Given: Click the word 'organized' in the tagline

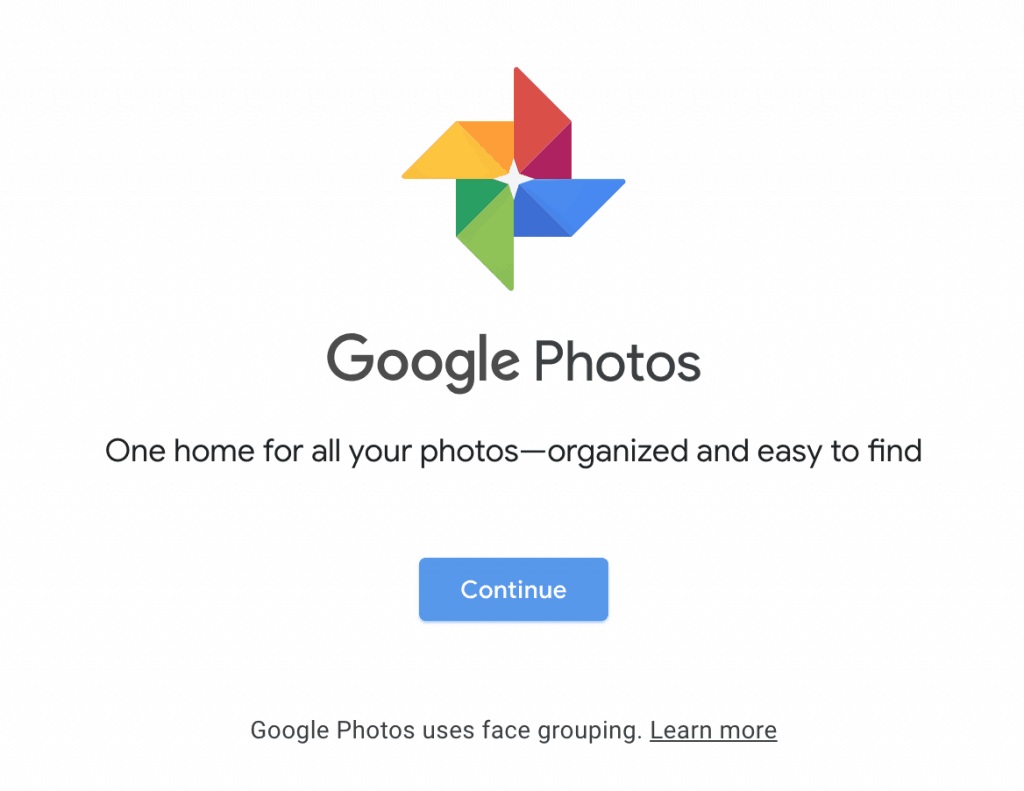Looking at the screenshot, I should (x=617, y=452).
